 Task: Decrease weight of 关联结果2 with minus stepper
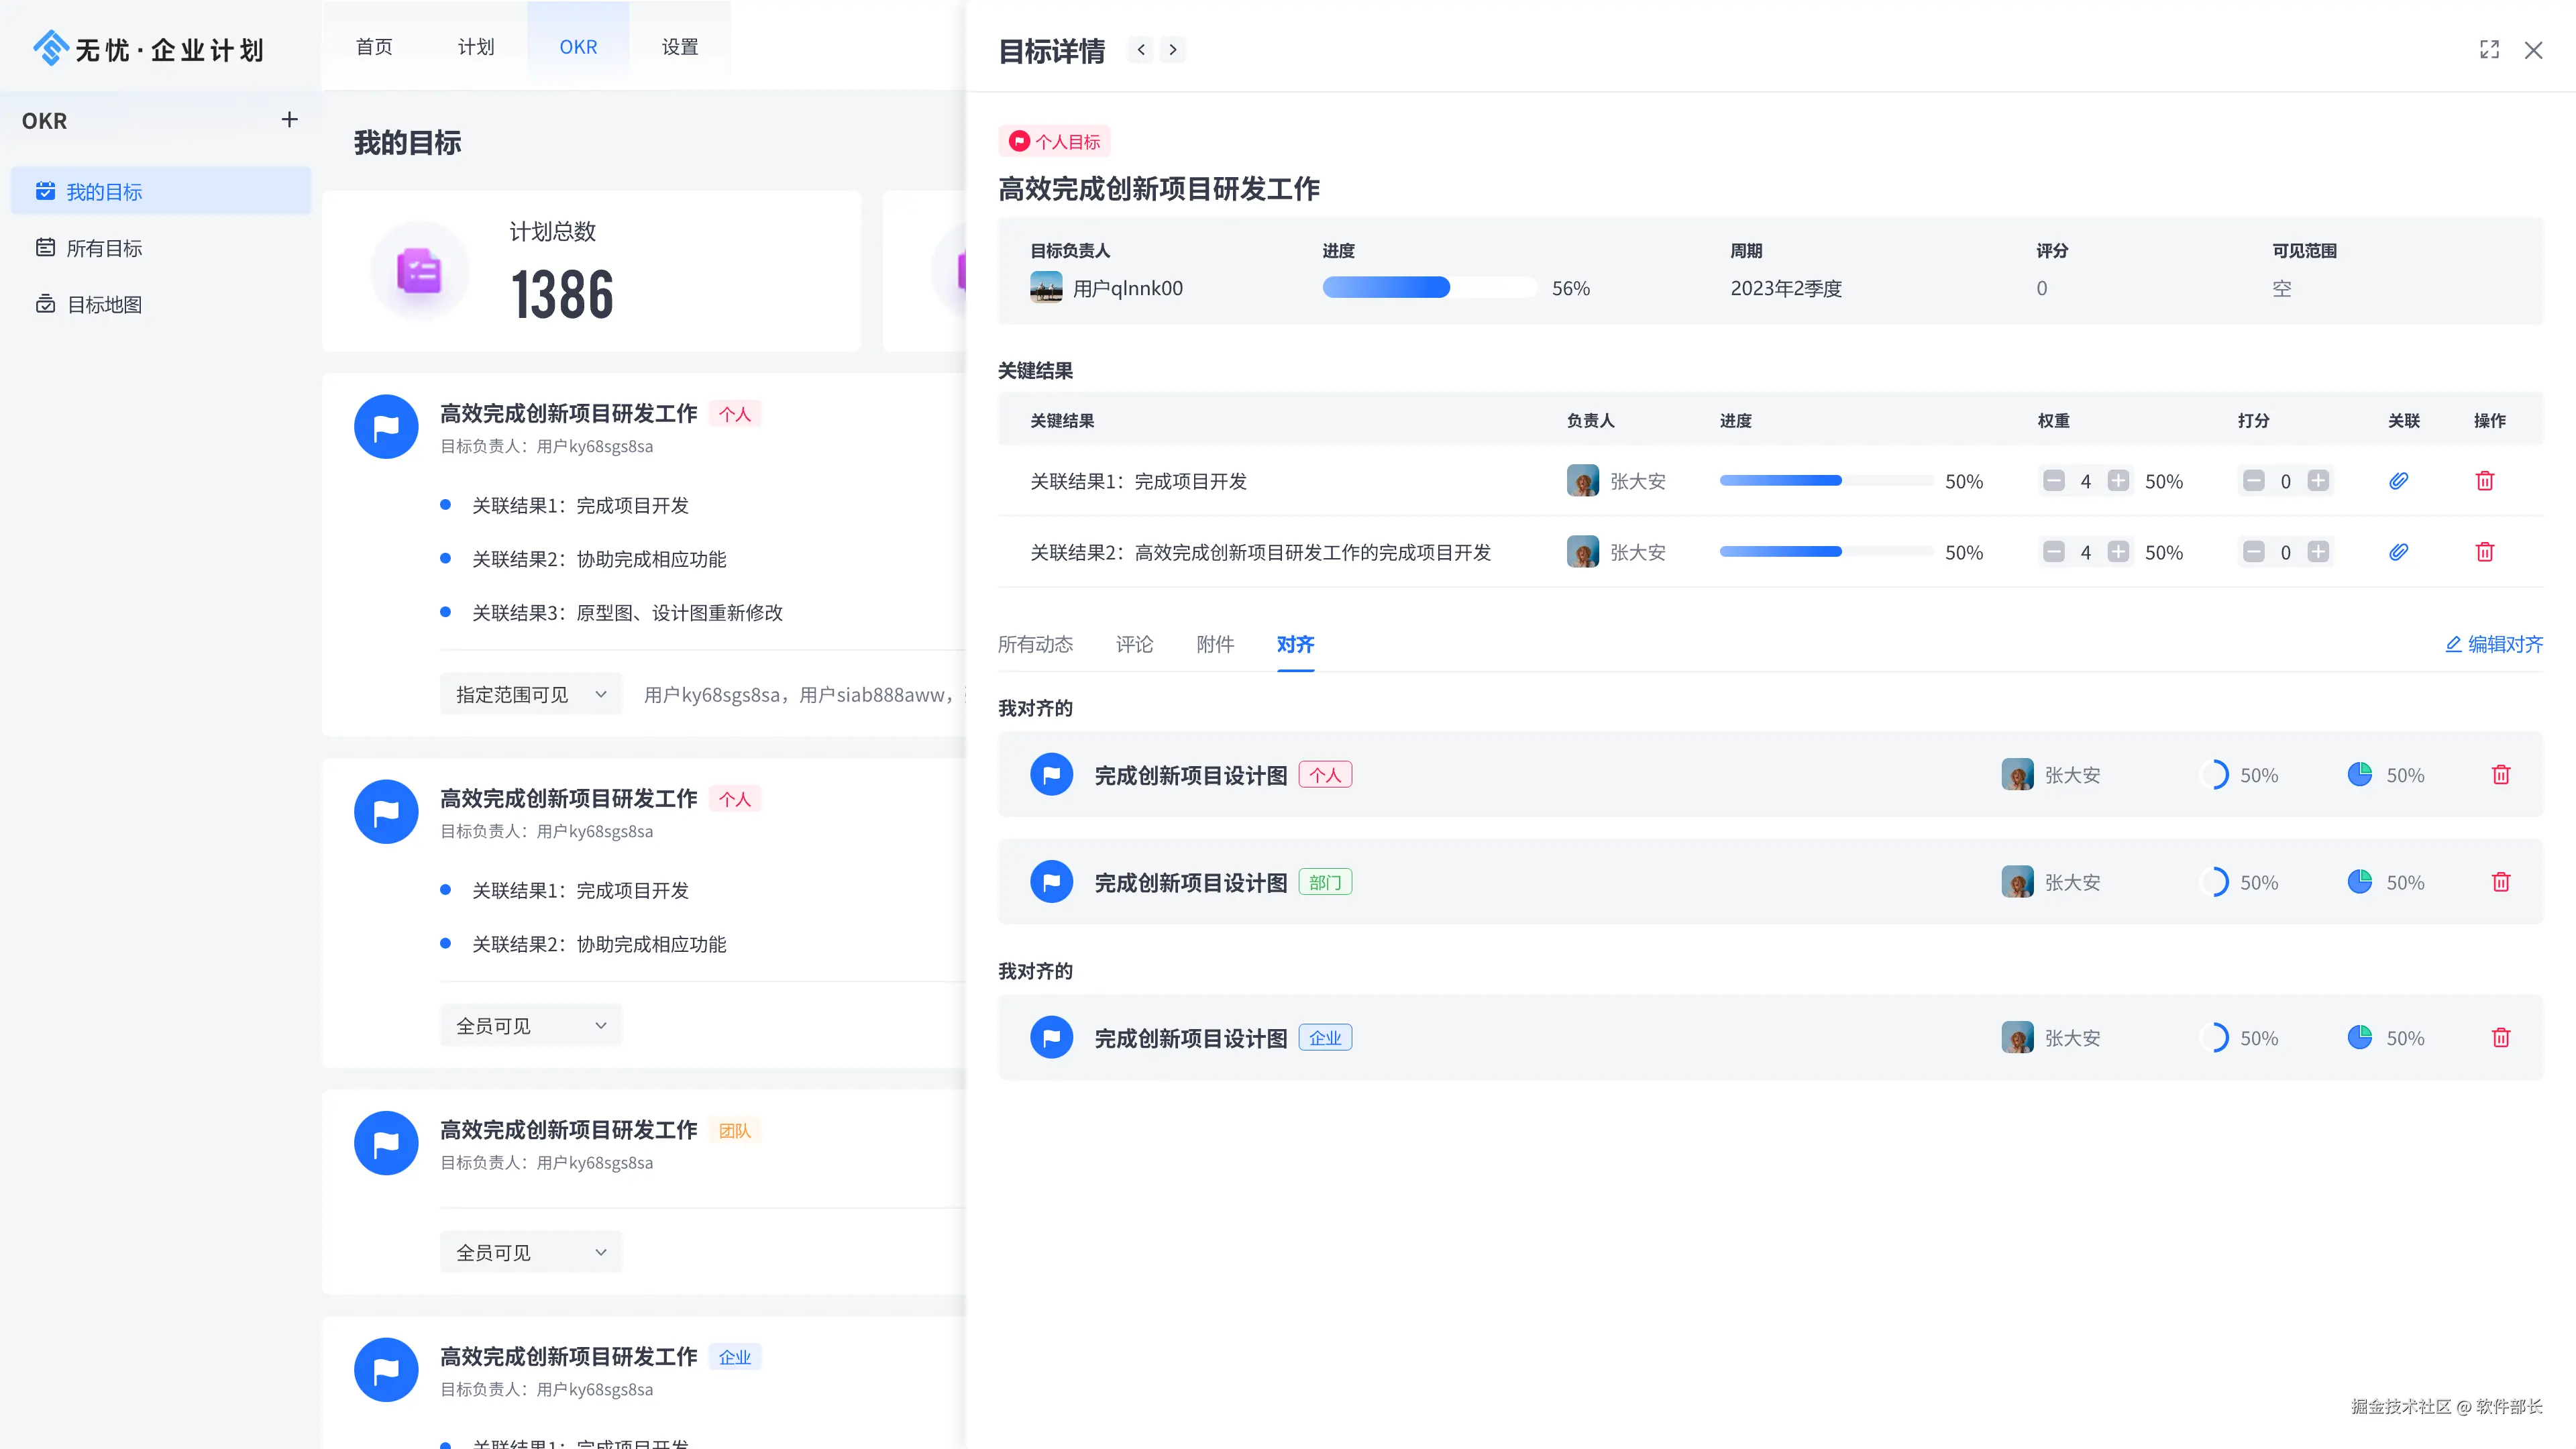pos(2053,552)
